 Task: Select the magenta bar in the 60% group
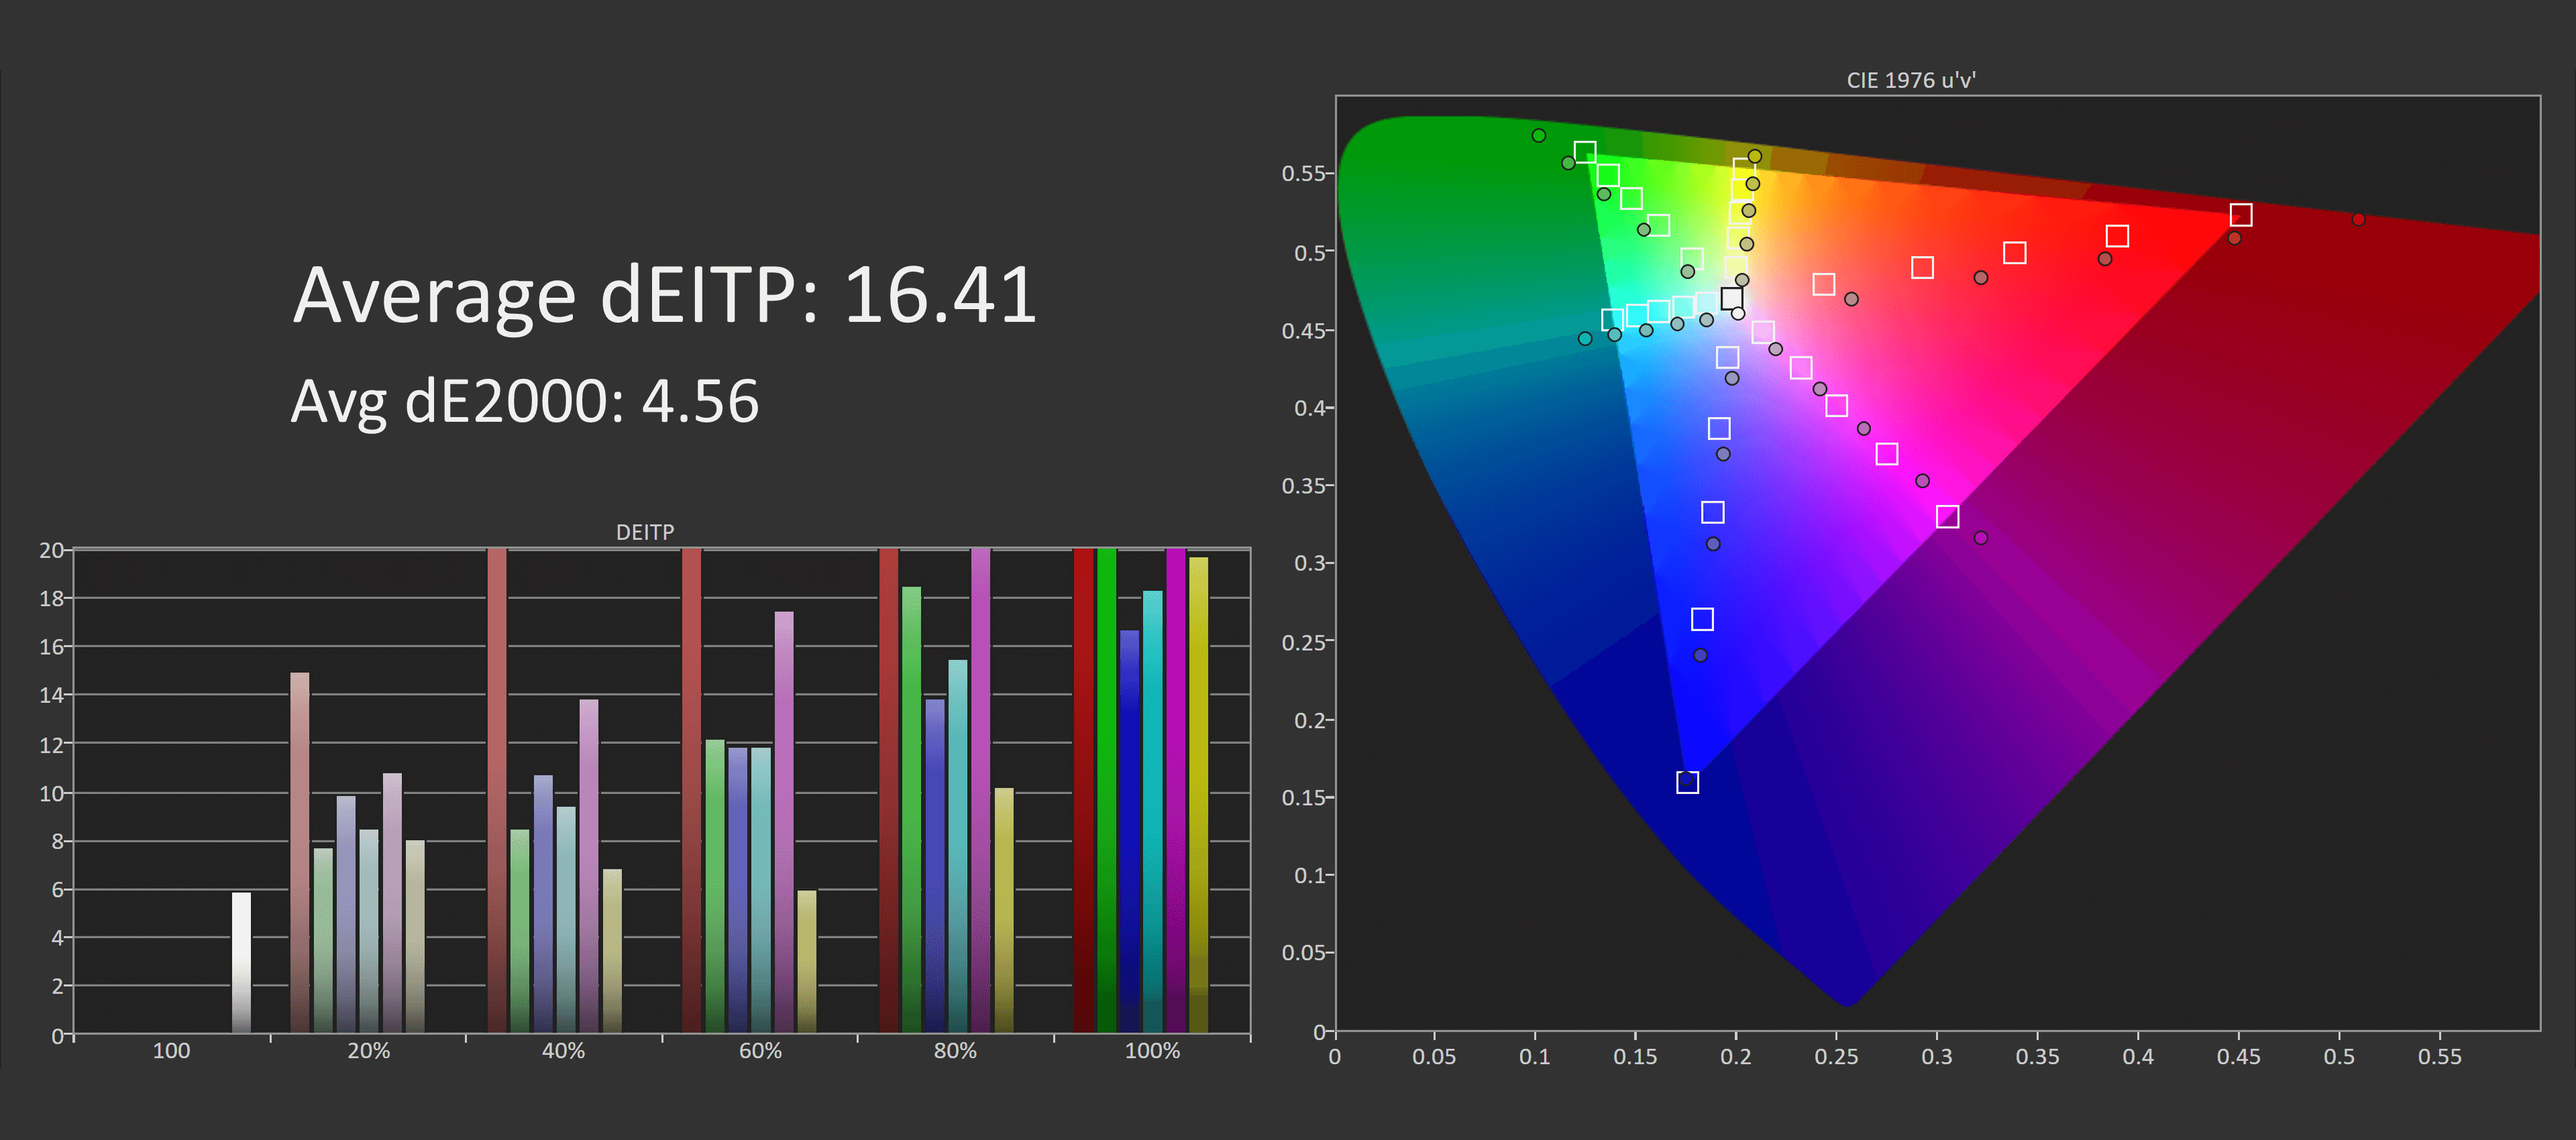point(784,822)
